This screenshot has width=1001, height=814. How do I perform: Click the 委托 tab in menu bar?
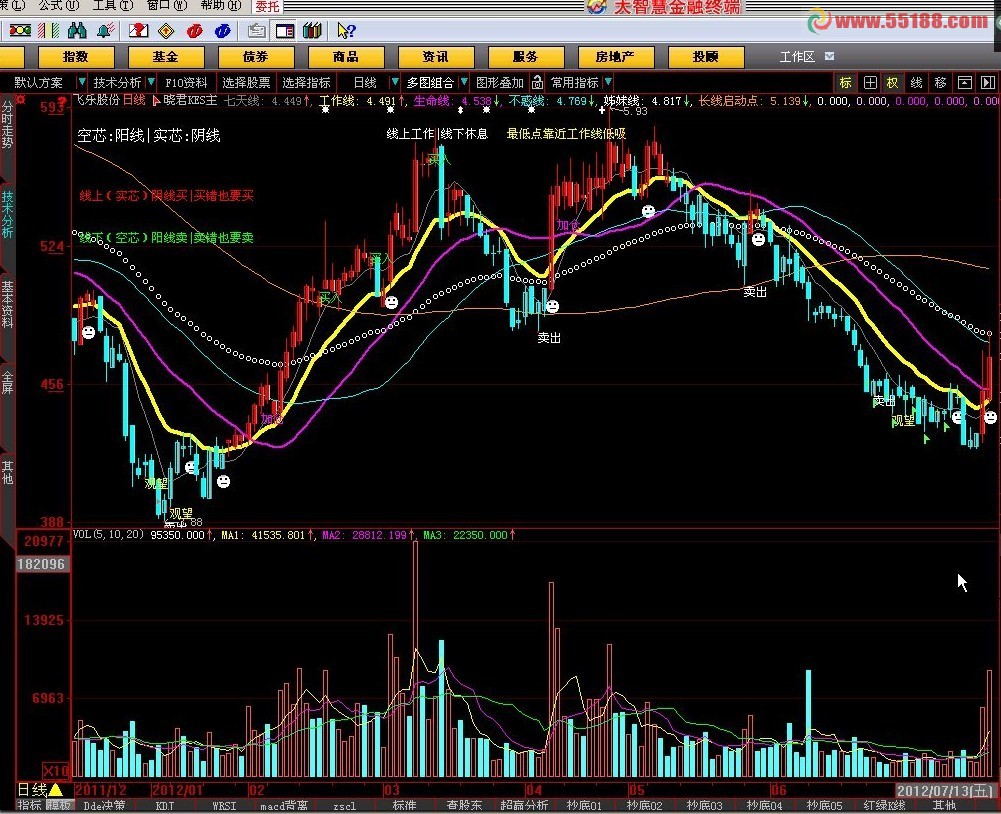point(267,6)
